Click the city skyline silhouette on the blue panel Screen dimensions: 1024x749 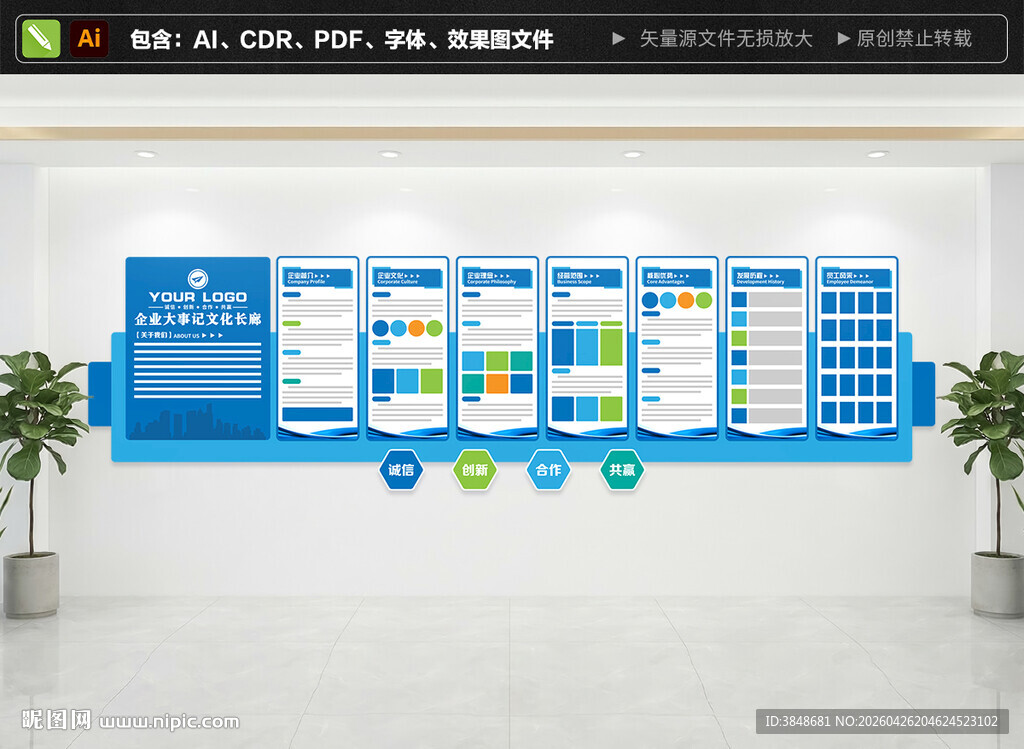[x=197, y=421]
